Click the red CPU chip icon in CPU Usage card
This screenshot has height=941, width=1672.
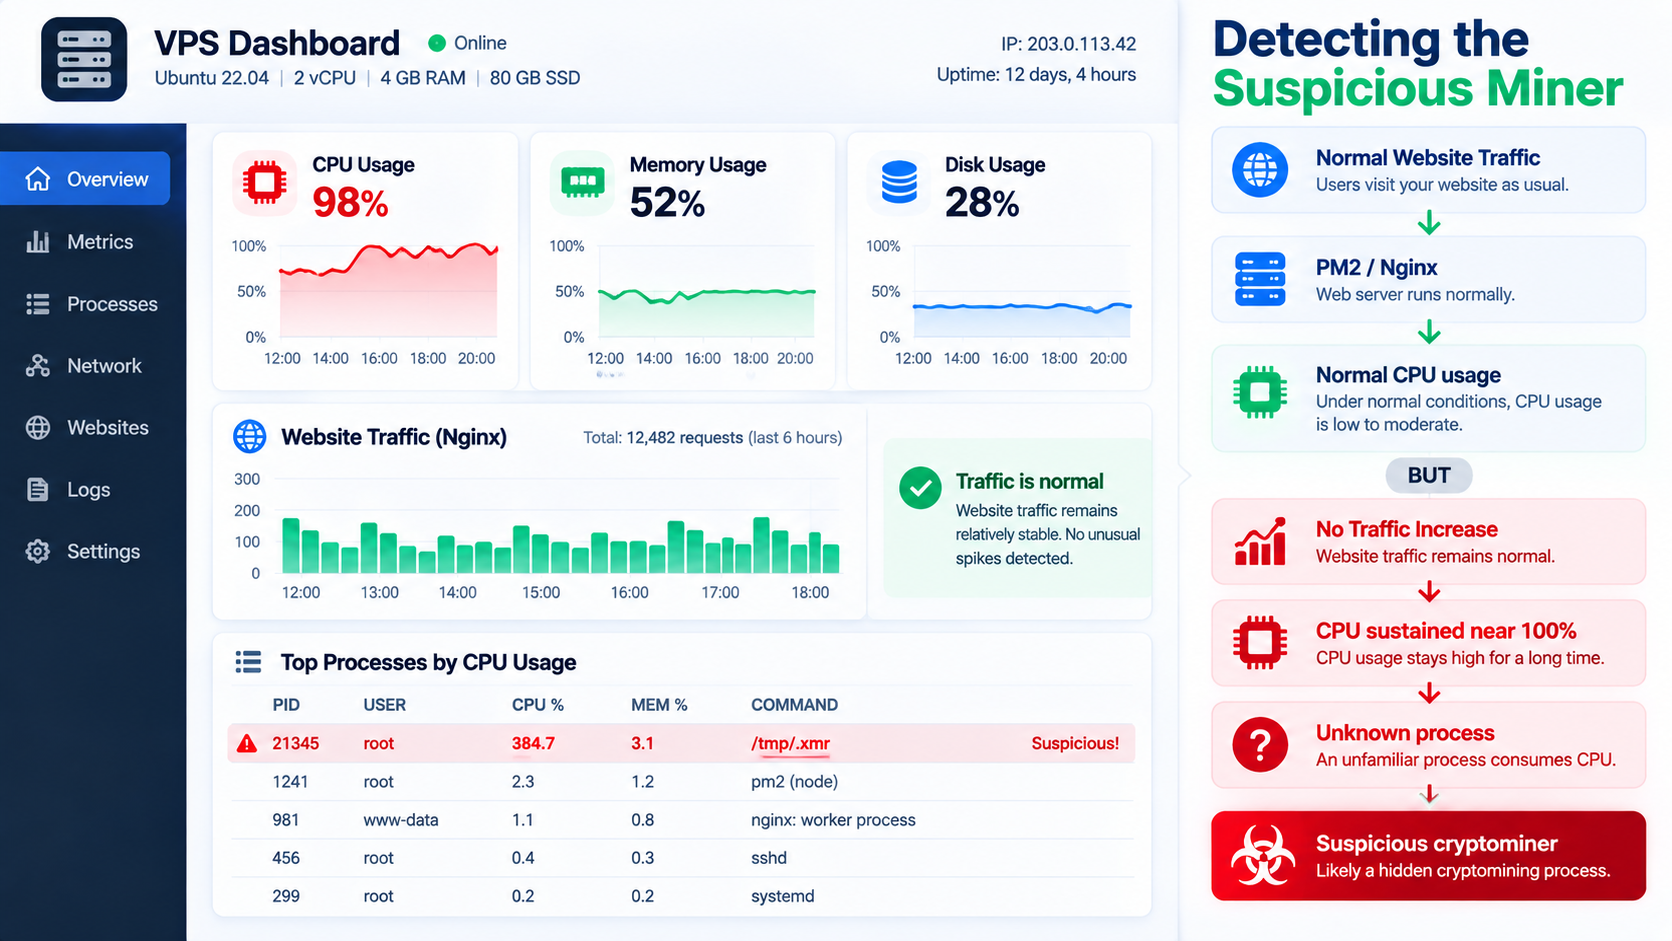[265, 182]
